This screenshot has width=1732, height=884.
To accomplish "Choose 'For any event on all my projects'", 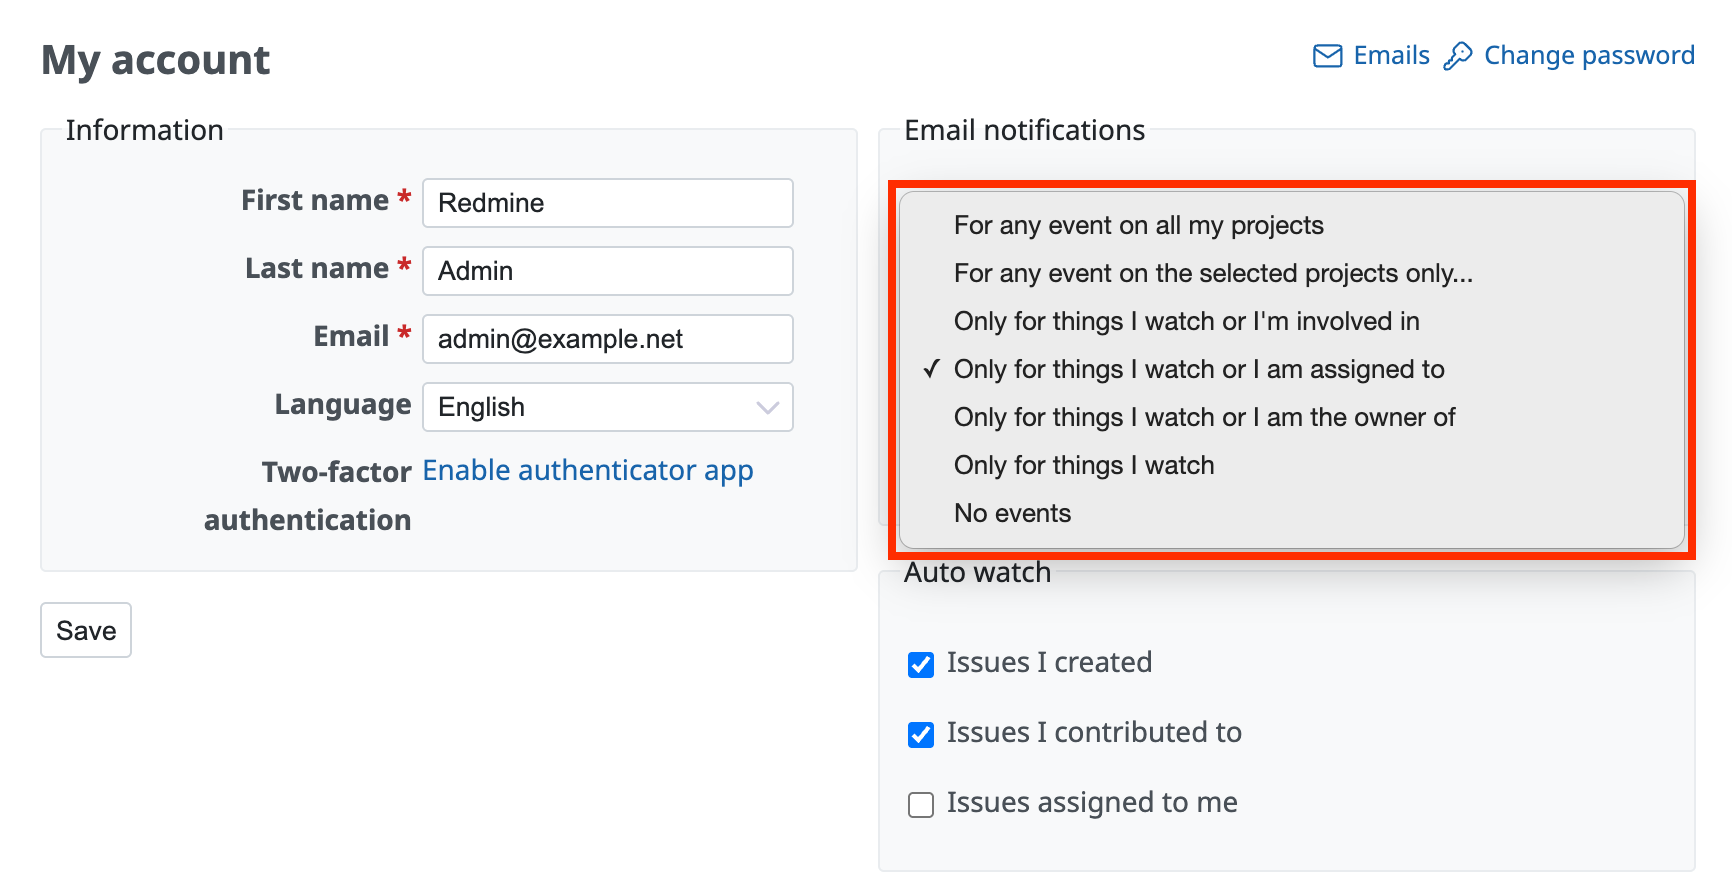I will [1291, 225].
